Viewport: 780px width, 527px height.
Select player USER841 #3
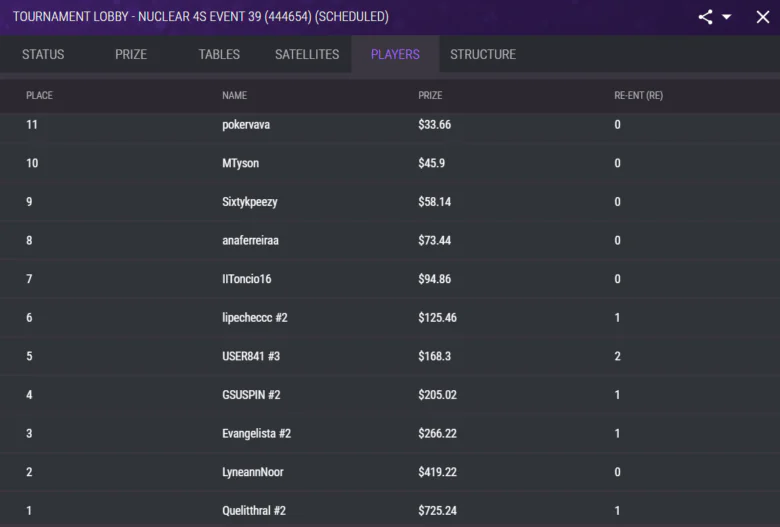click(x=251, y=356)
